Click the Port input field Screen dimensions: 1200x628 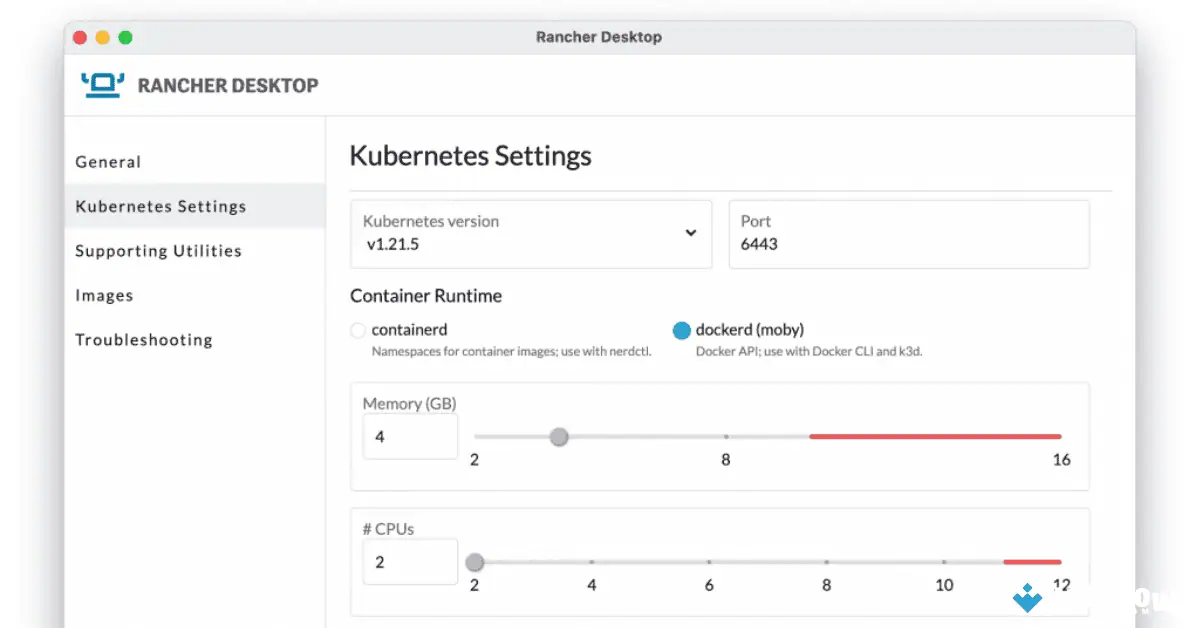[x=908, y=243]
